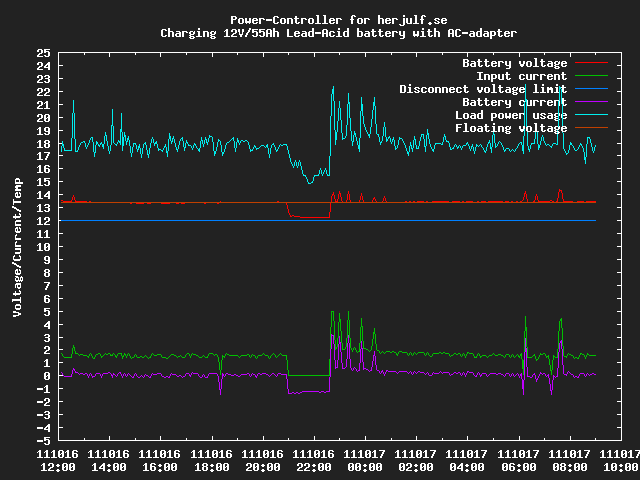
Task: Click the "Battery voltage" legend label
Action: [514, 63]
